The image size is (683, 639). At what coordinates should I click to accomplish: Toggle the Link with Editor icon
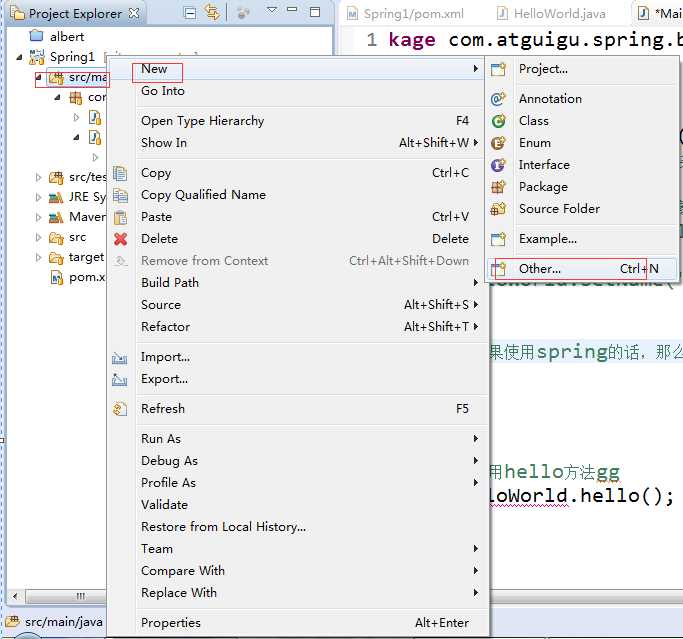(x=211, y=13)
